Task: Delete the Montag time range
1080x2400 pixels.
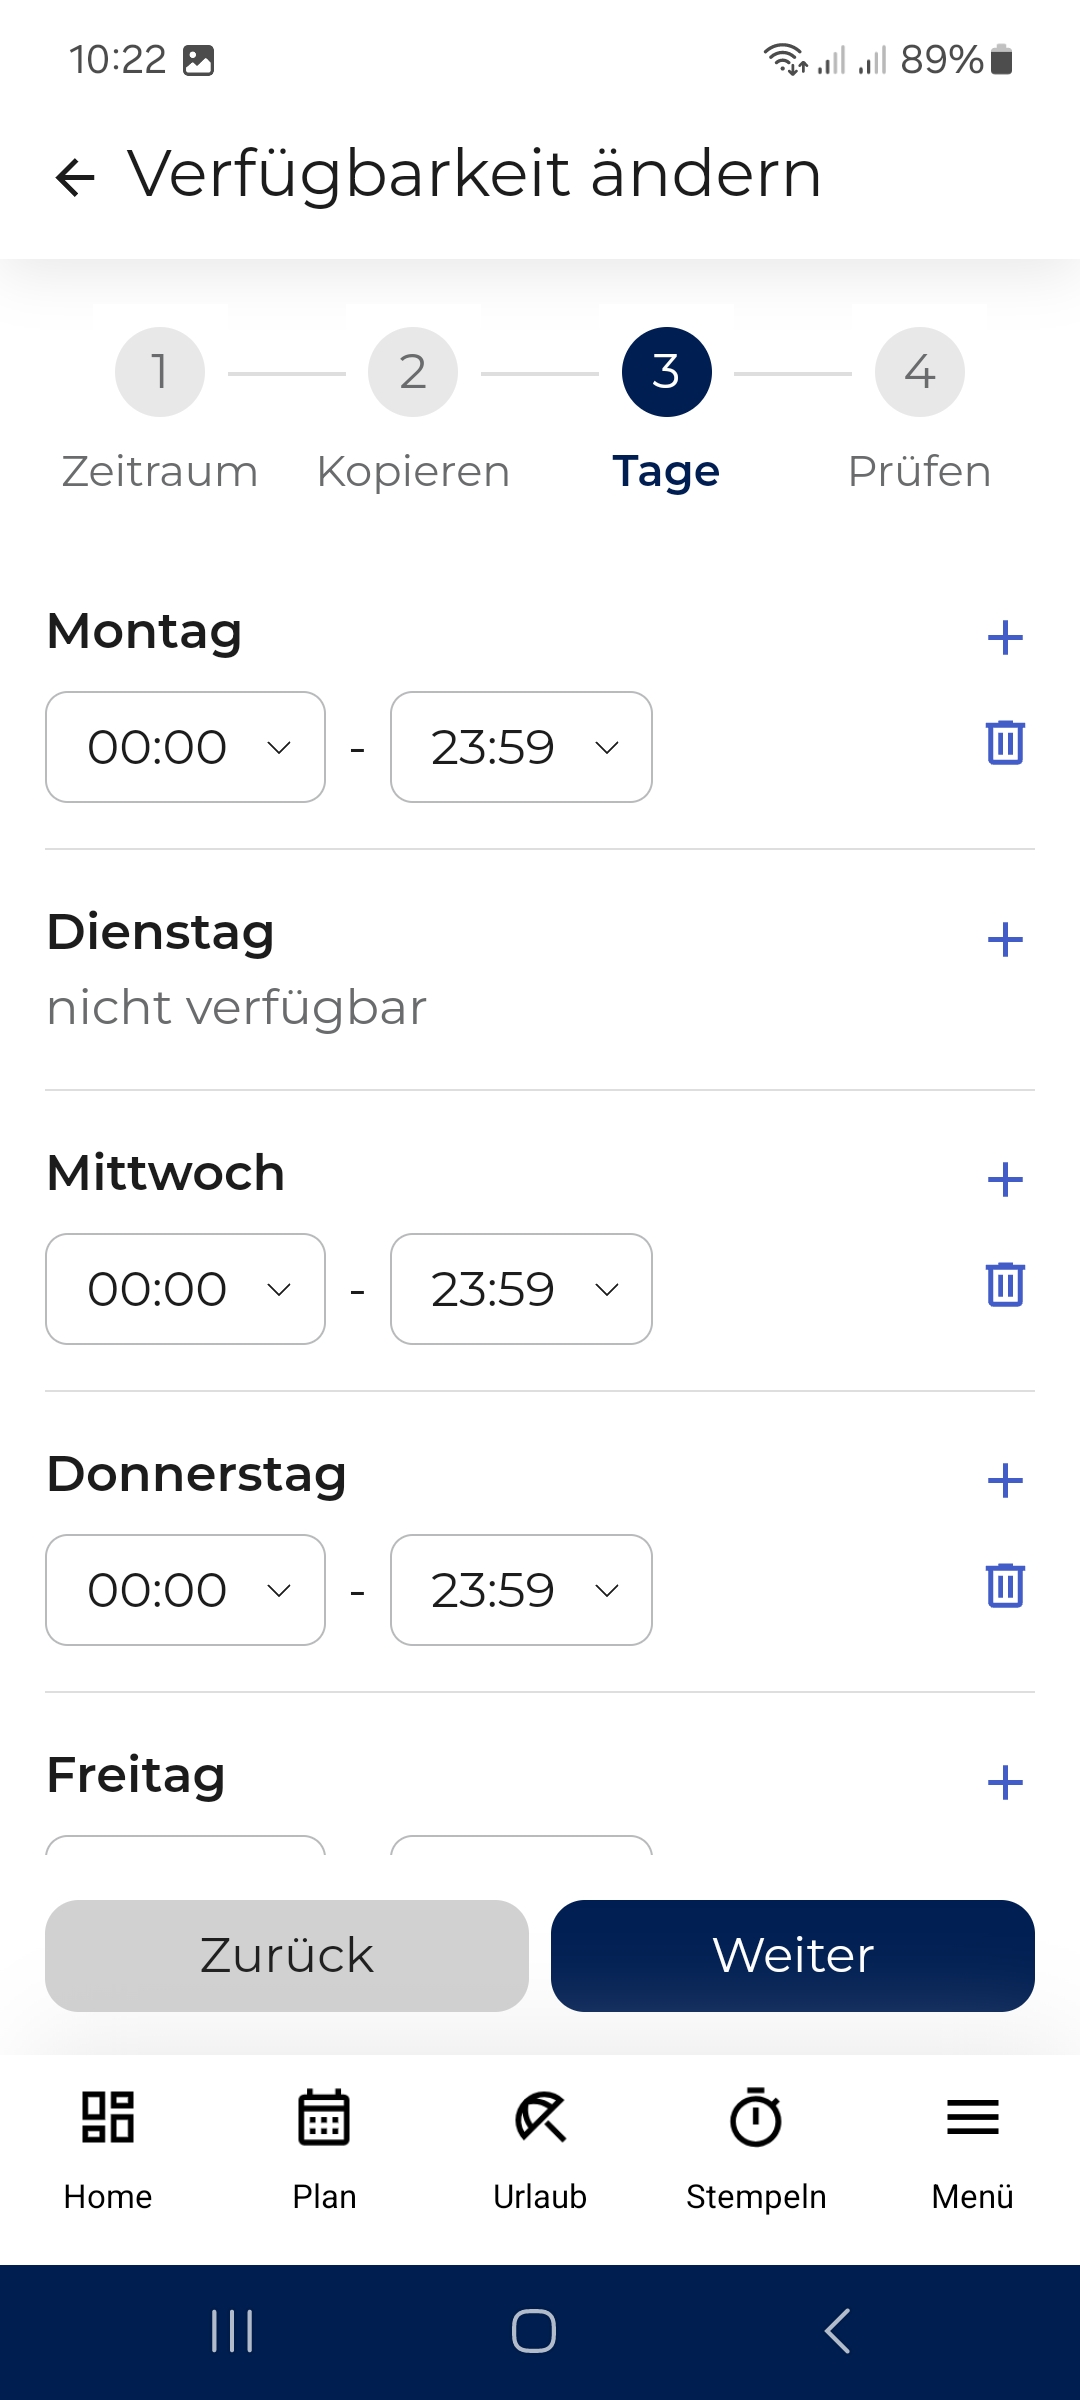Action: 1005,742
